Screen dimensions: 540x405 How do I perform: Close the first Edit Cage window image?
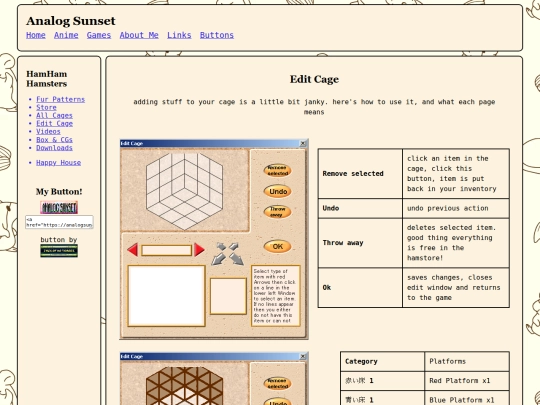pyautogui.click(x=303, y=144)
